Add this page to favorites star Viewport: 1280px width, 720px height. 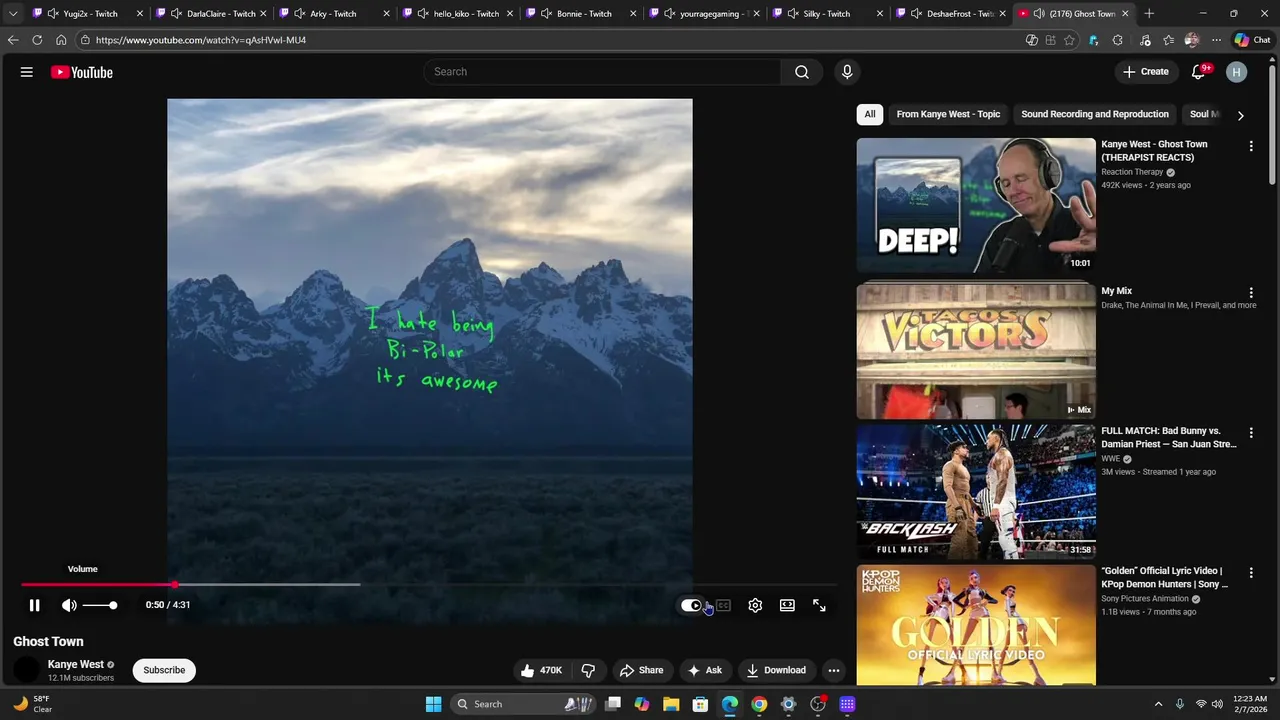click(x=1069, y=40)
